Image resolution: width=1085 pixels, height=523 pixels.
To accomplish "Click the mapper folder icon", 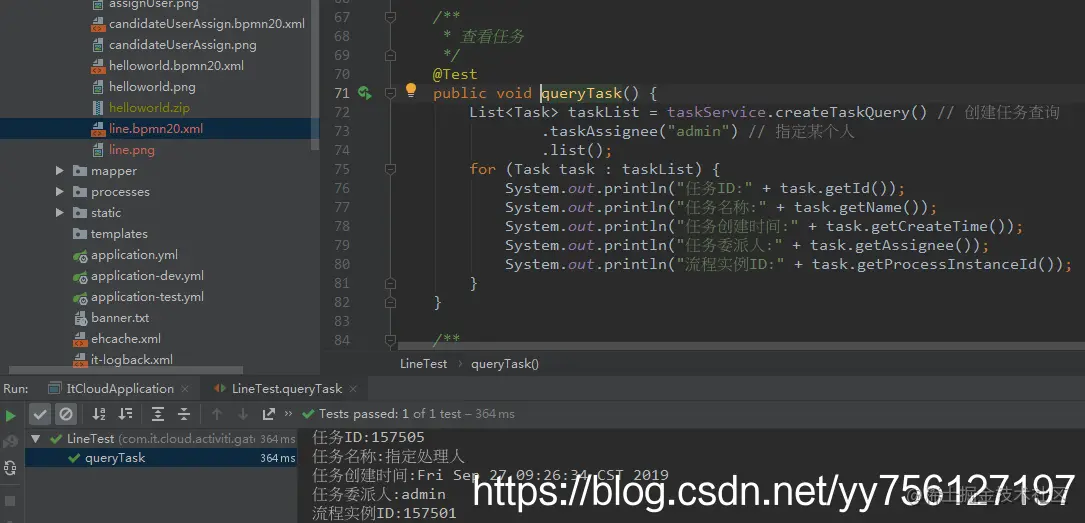I will pos(80,171).
